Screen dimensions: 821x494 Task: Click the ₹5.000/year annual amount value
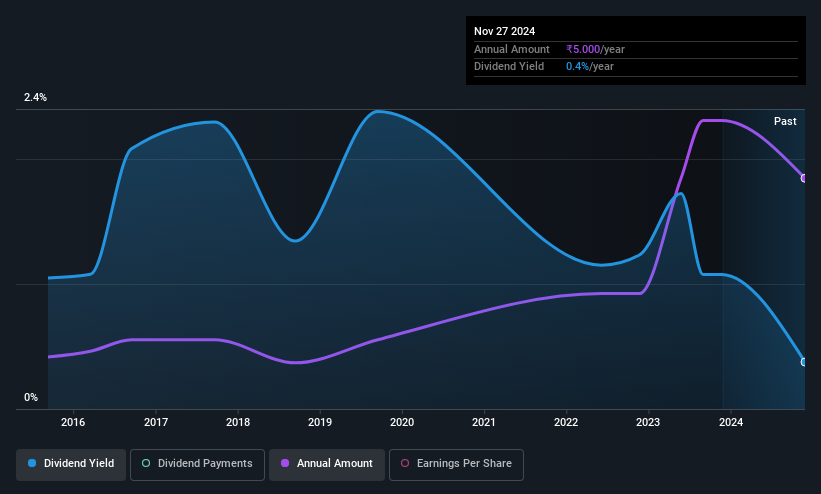point(595,49)
